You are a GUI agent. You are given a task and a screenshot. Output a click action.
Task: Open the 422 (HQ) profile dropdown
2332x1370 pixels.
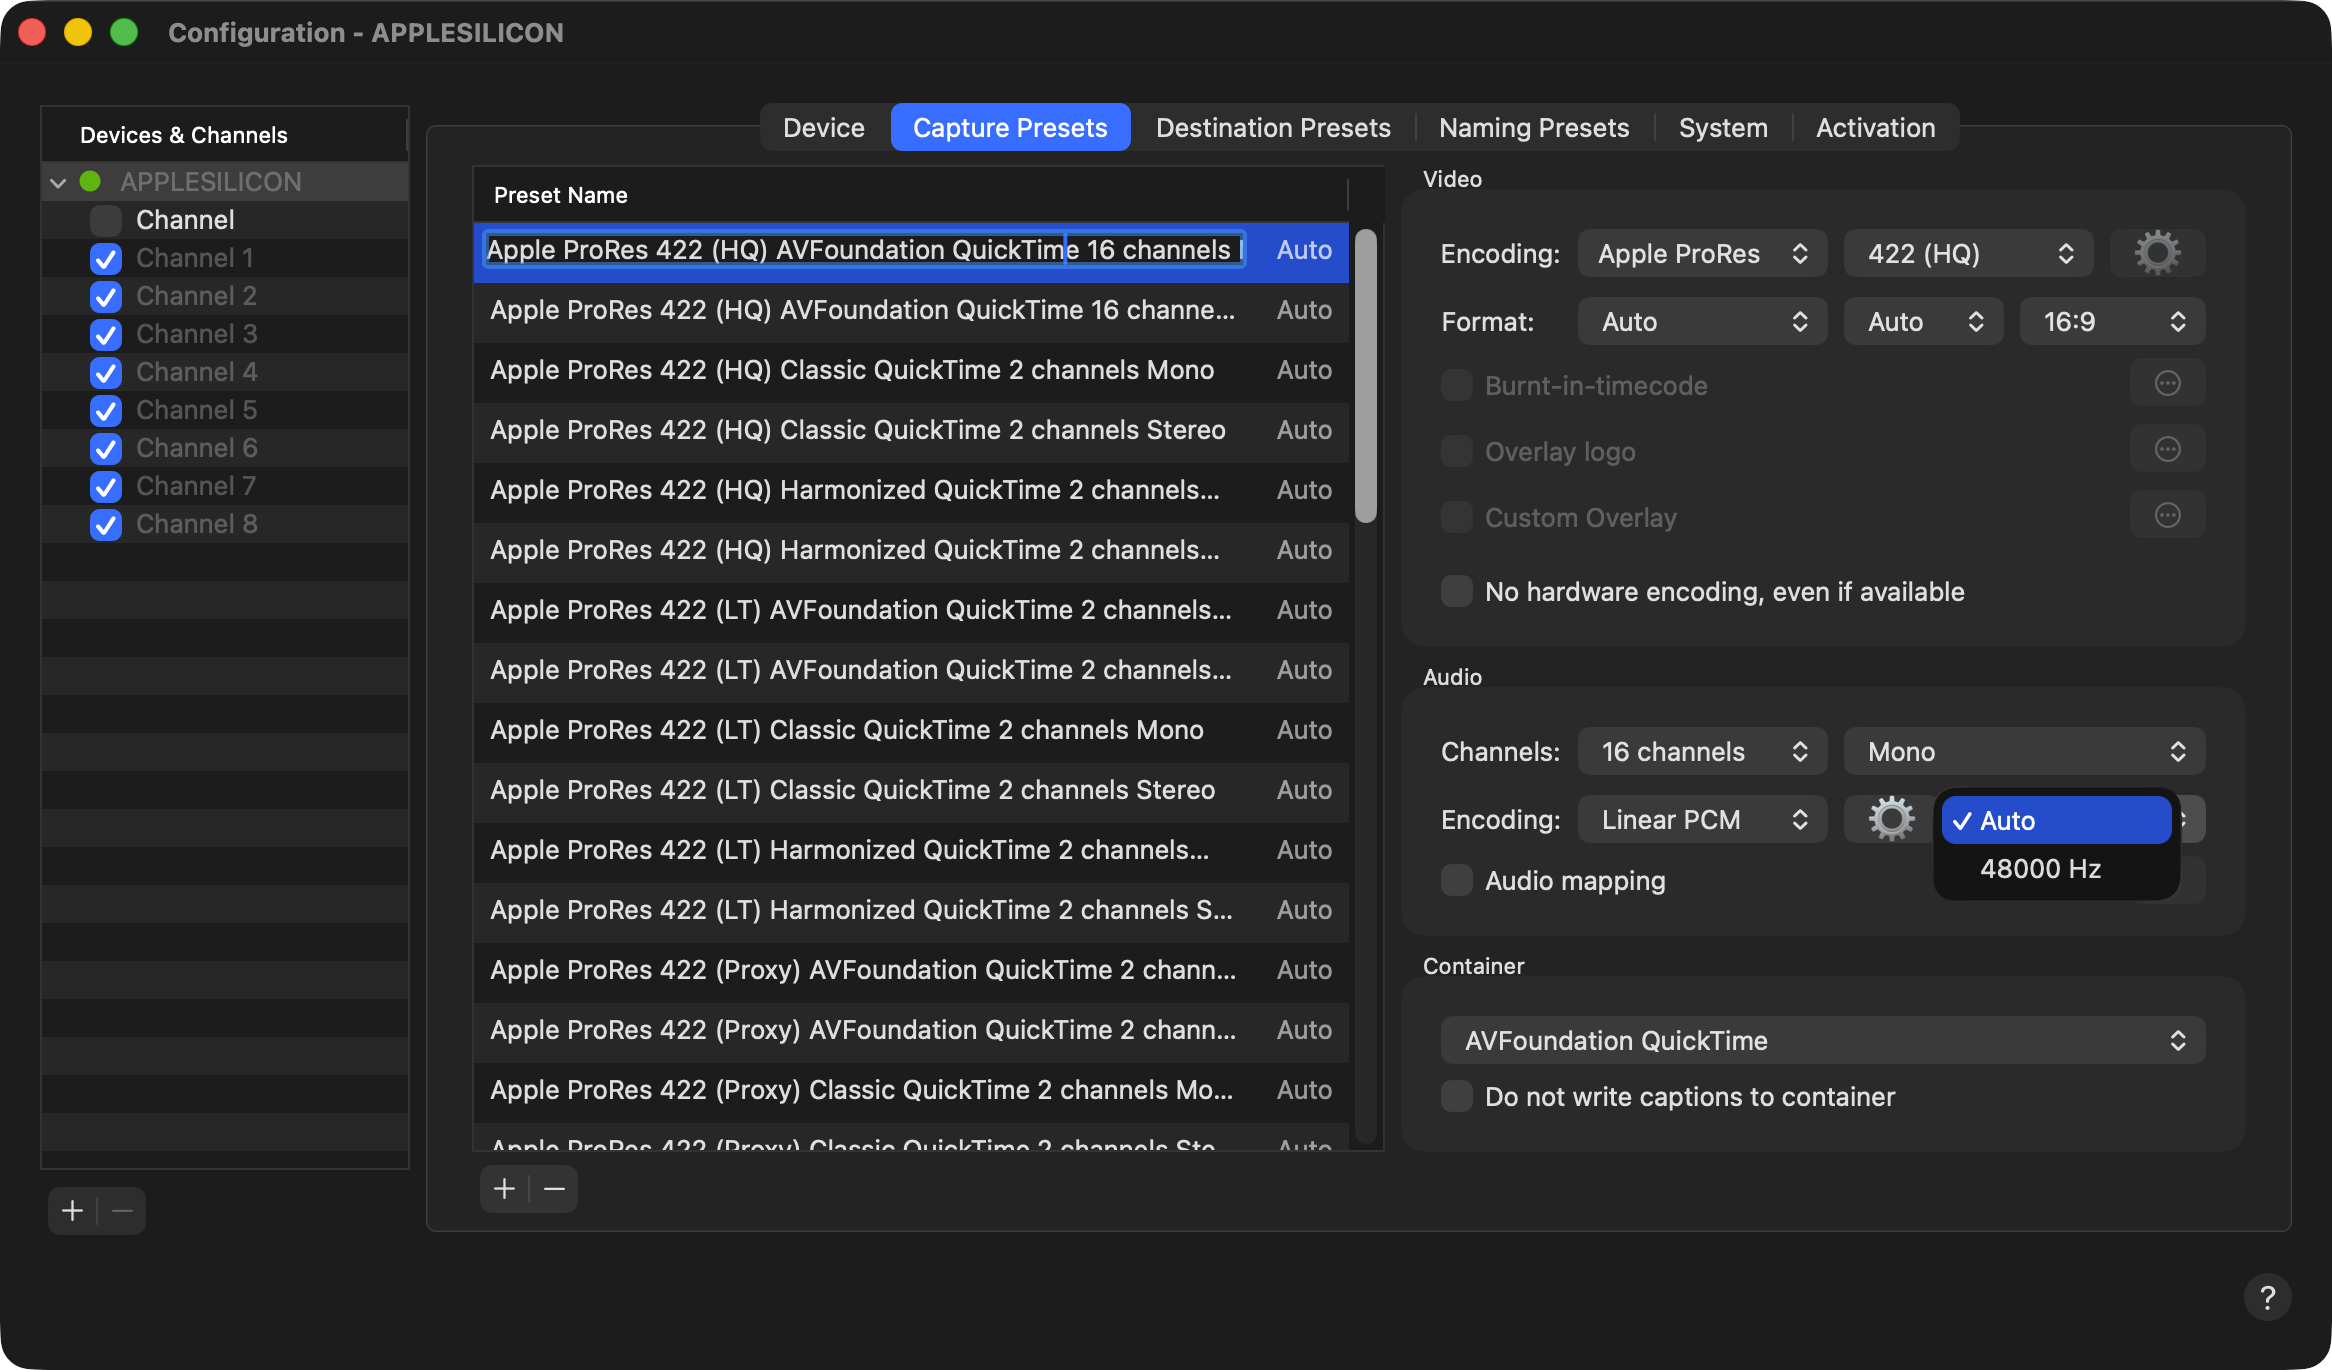(1968, 253)
